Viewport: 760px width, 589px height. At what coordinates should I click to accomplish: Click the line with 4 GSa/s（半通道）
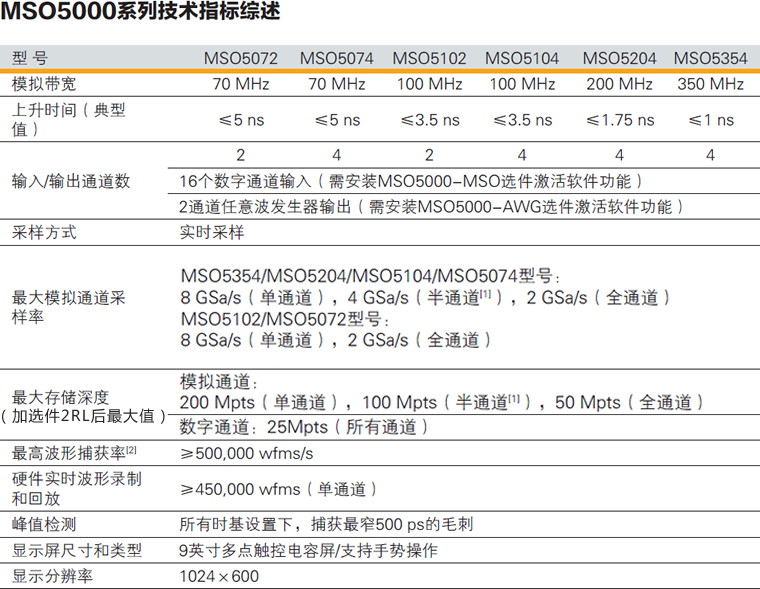click(425, 297)
